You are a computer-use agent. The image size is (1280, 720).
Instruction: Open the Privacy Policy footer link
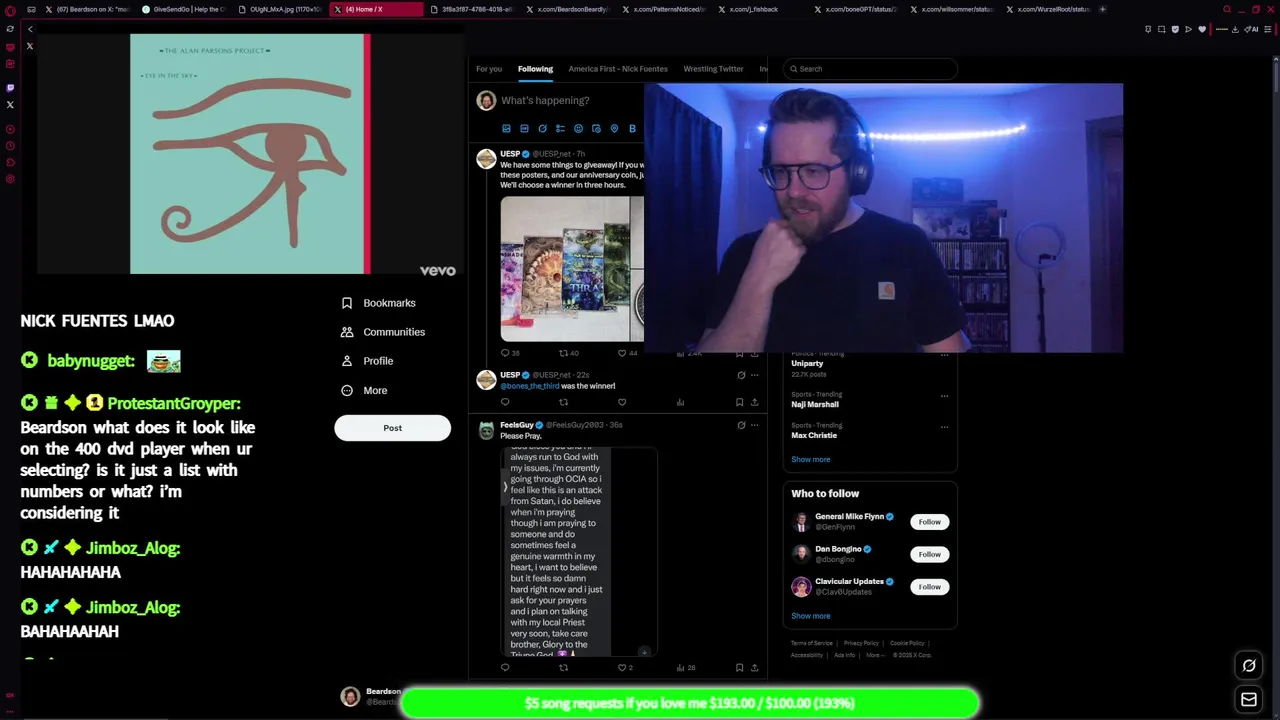[x=861, y=643]
